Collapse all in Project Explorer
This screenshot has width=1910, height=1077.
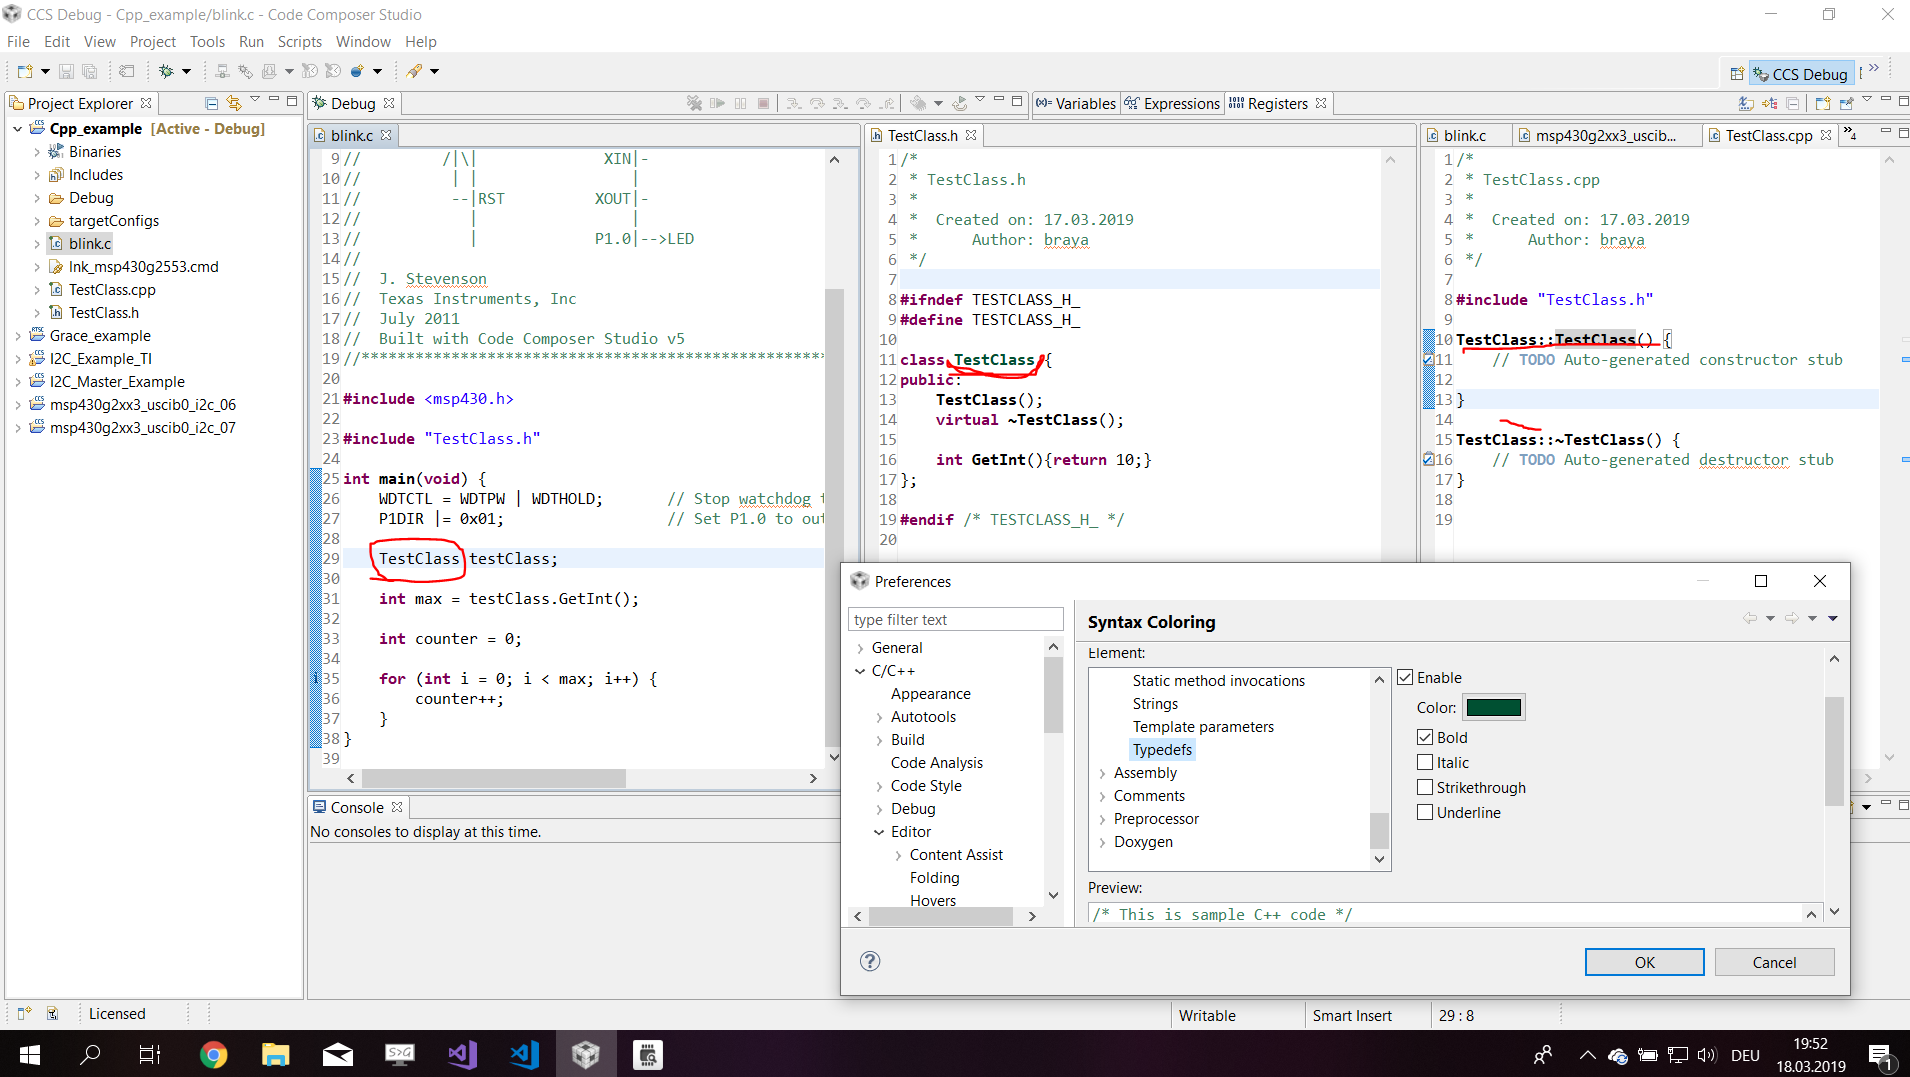211,103
